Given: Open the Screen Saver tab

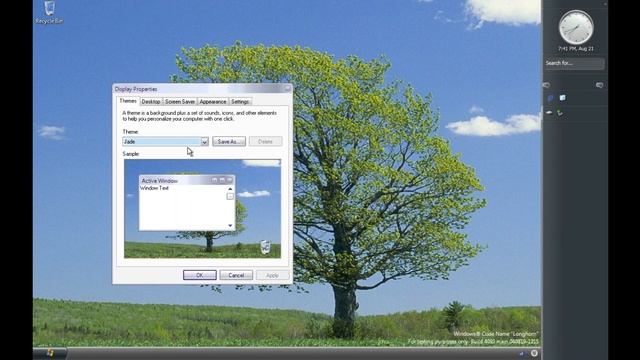Looking at the screenshot, I should click(180, 102).
